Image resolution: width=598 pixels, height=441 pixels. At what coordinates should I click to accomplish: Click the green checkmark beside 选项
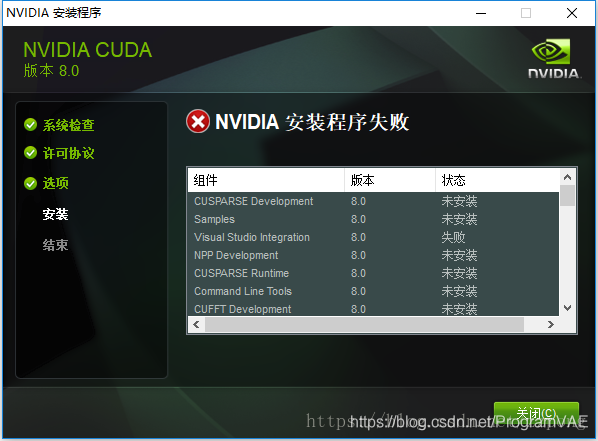click(x=31, y=183)
